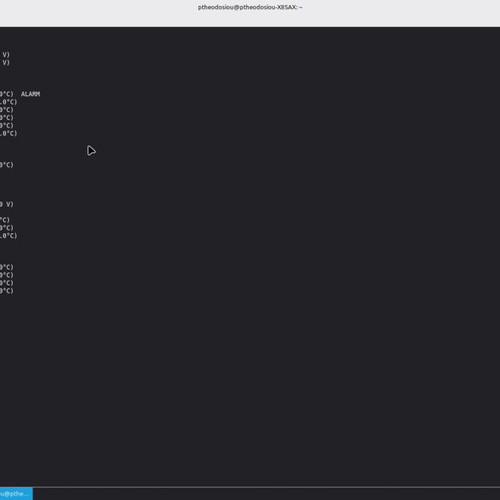
Task: Click the .0°C) line just above the final group
Action: (x=8, y=236)
